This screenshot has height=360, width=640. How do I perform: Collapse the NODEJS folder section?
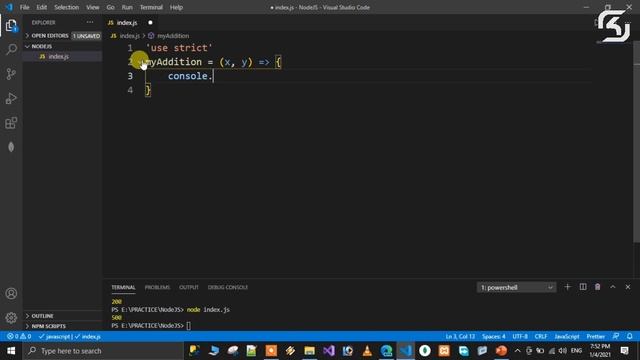pyautogui.click(x=62, y=46)
